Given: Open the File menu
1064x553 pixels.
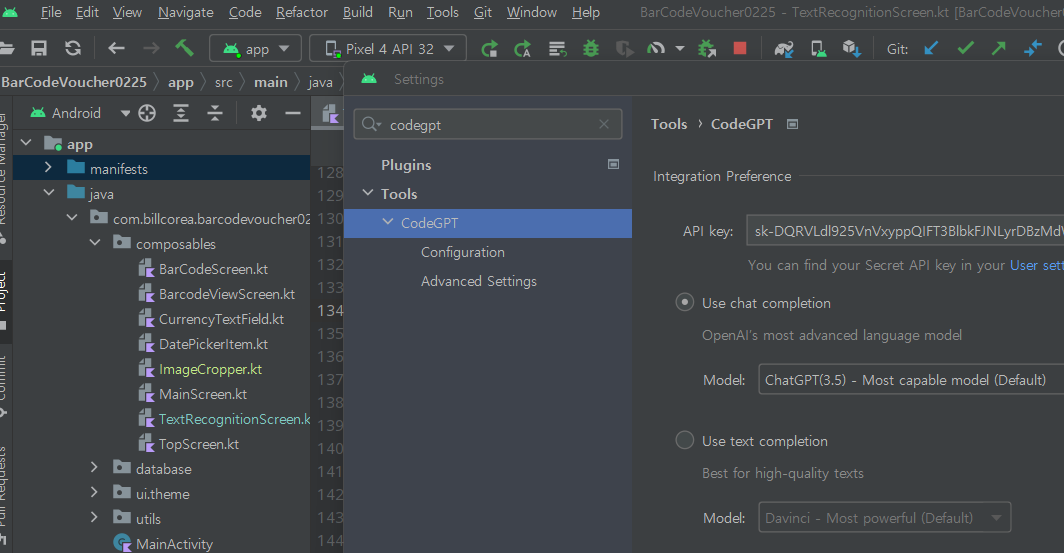Looking at the screenshot, I should point(51,12).
